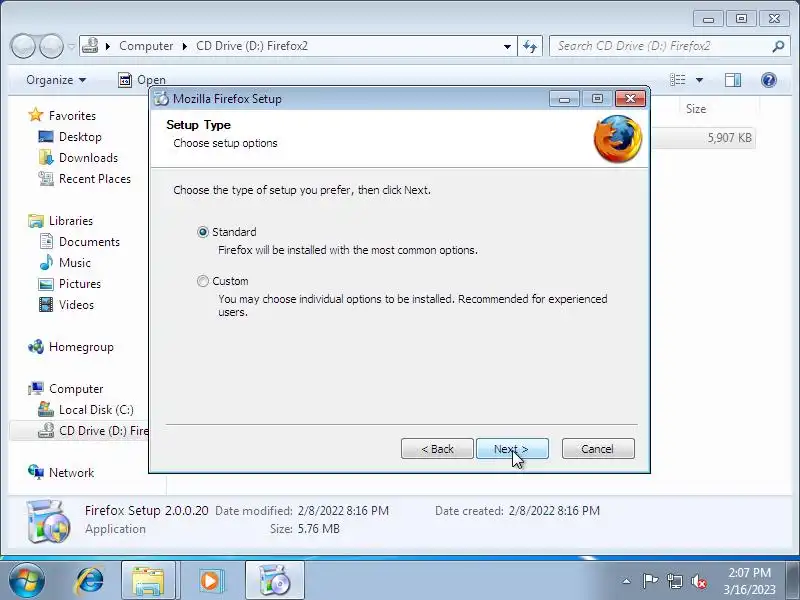Select Favorites in the navigation pane
The image size is (800, 600).
point(72,116)
